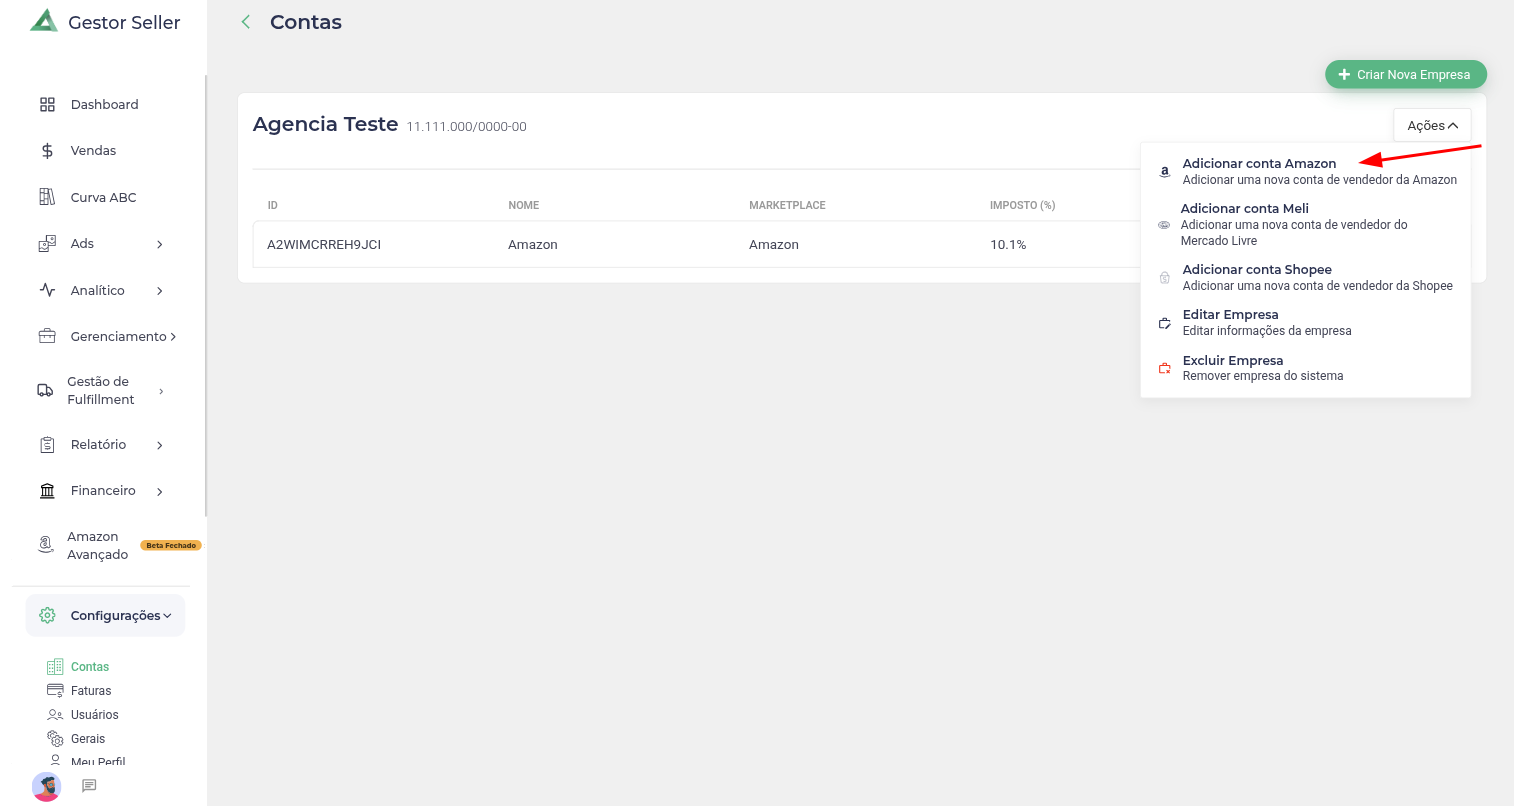Image resolution: width=1514 pixels, height=806 pixels.
Task: Click the Dashboard grid icon in sidebar
Action: pyautogui.click(x=47, y=105)
